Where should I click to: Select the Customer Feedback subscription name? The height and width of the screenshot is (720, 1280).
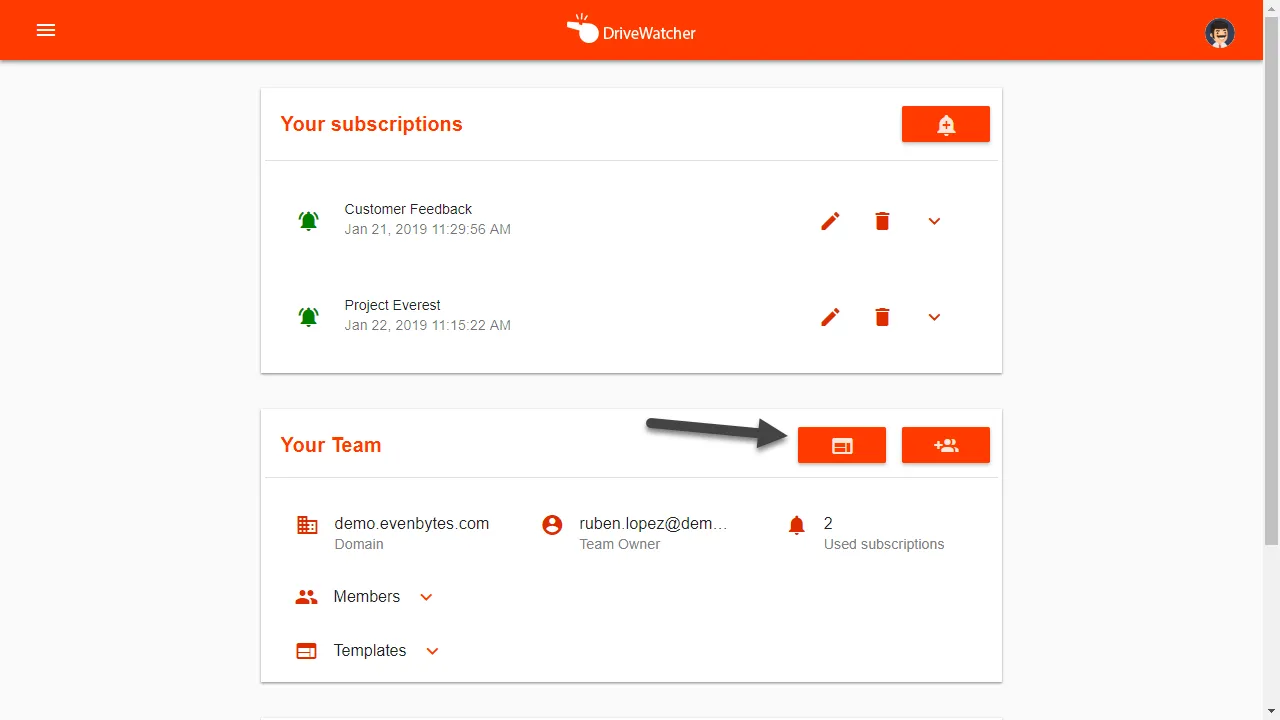(x=408, y=209)
